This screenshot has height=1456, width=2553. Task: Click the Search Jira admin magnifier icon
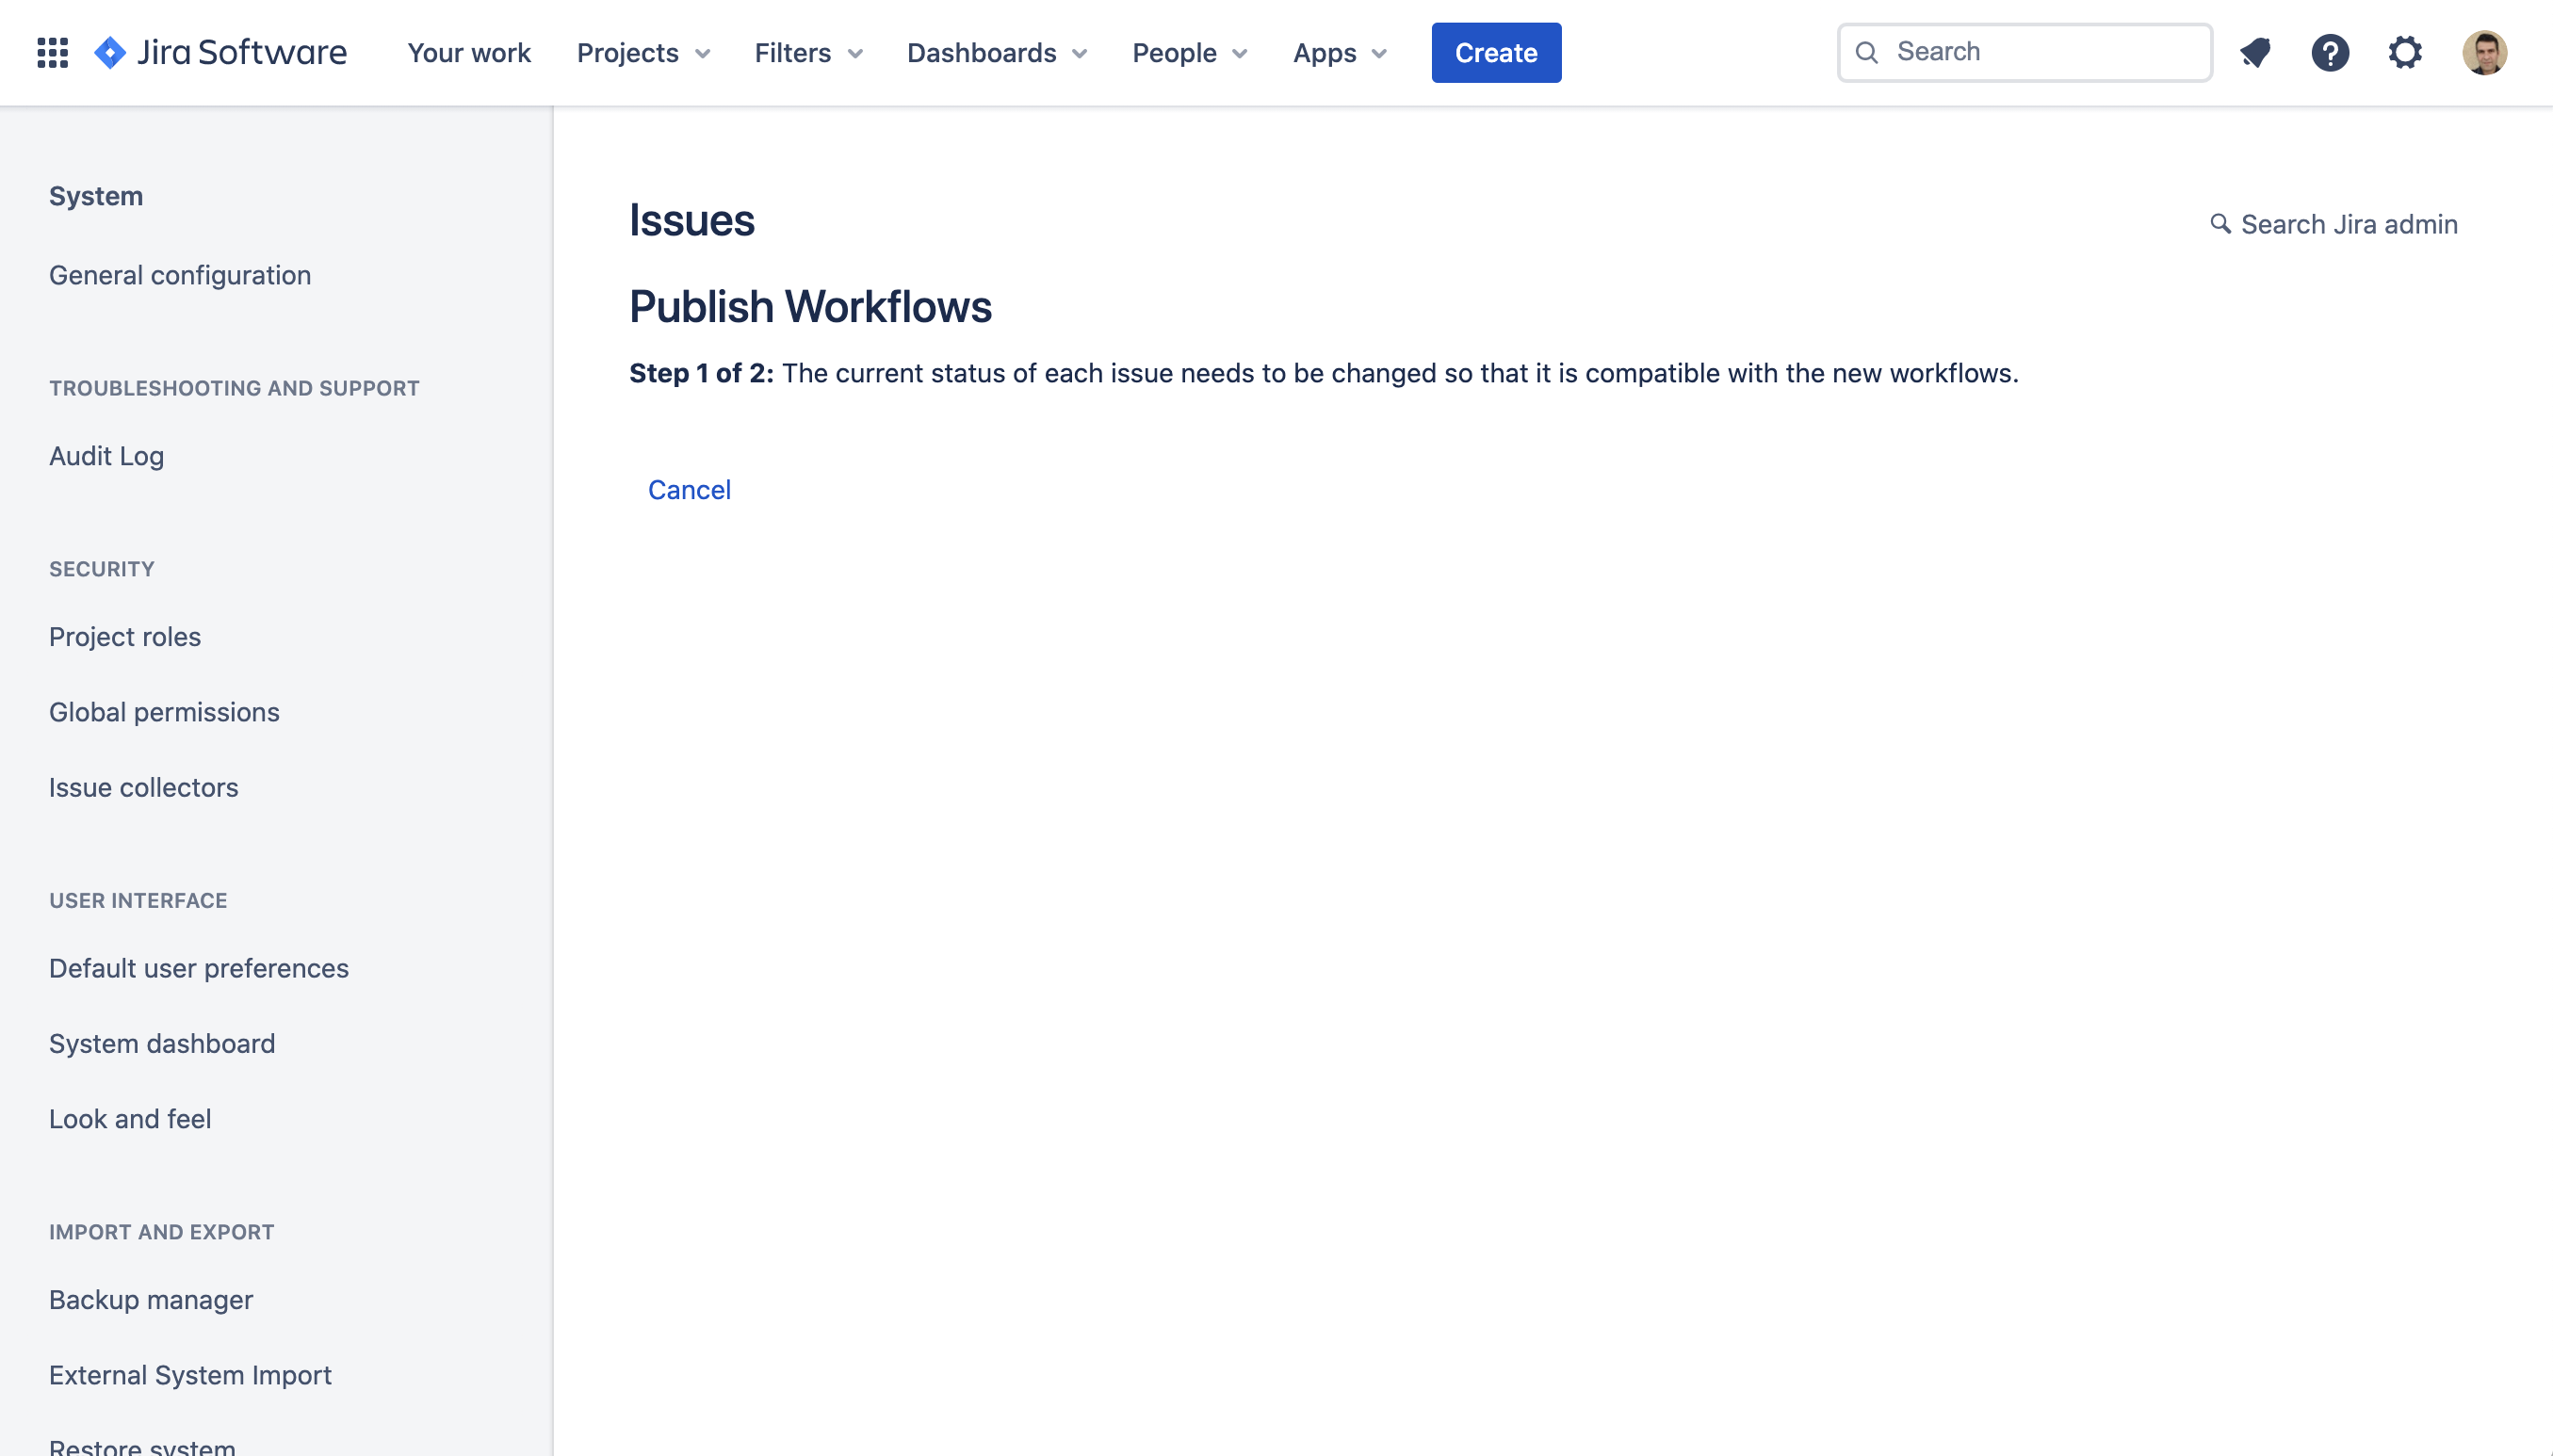tap(2220, 224)
